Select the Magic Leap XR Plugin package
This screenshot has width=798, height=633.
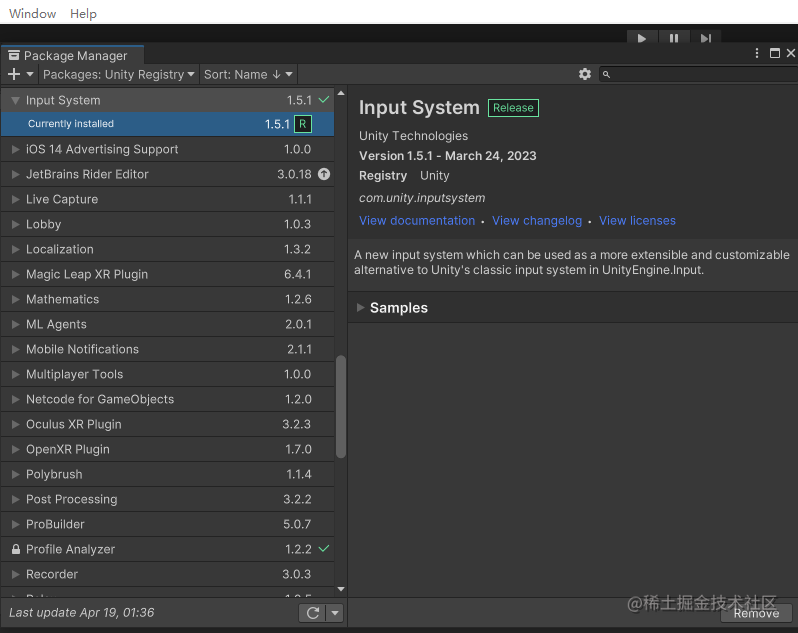[x=167, y=274]
